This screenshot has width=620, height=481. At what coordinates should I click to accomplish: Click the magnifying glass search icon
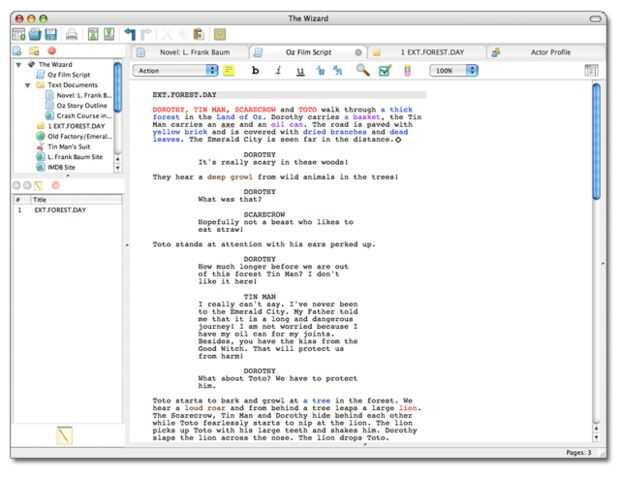[x=363, y=70]
